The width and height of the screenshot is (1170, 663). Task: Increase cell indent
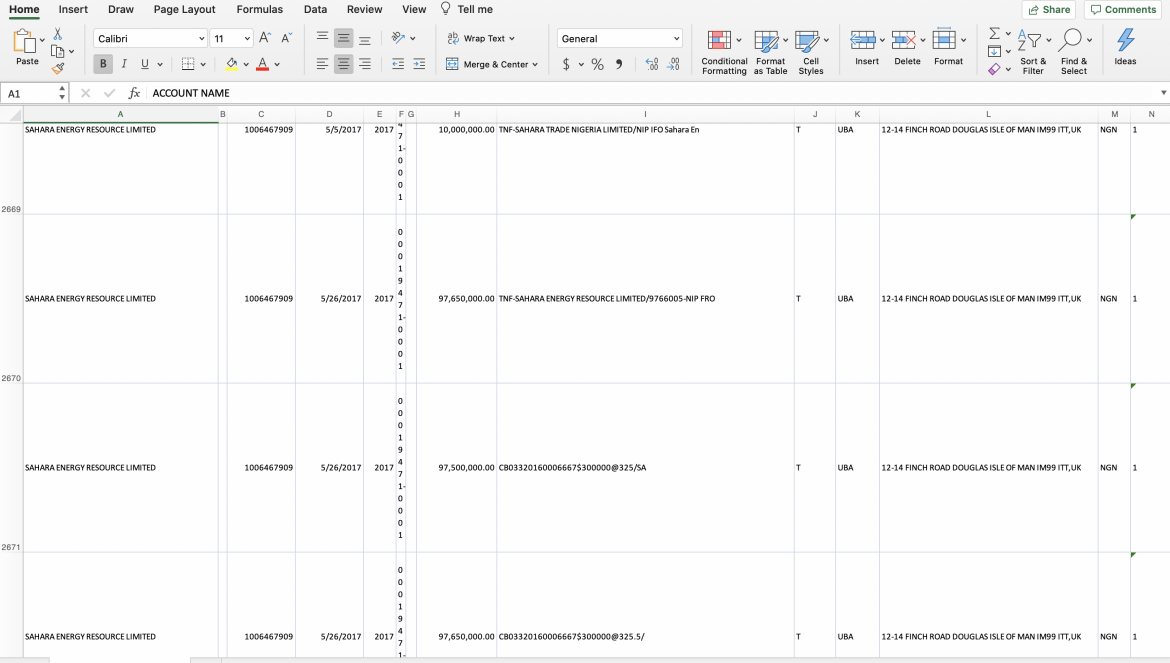419,64
